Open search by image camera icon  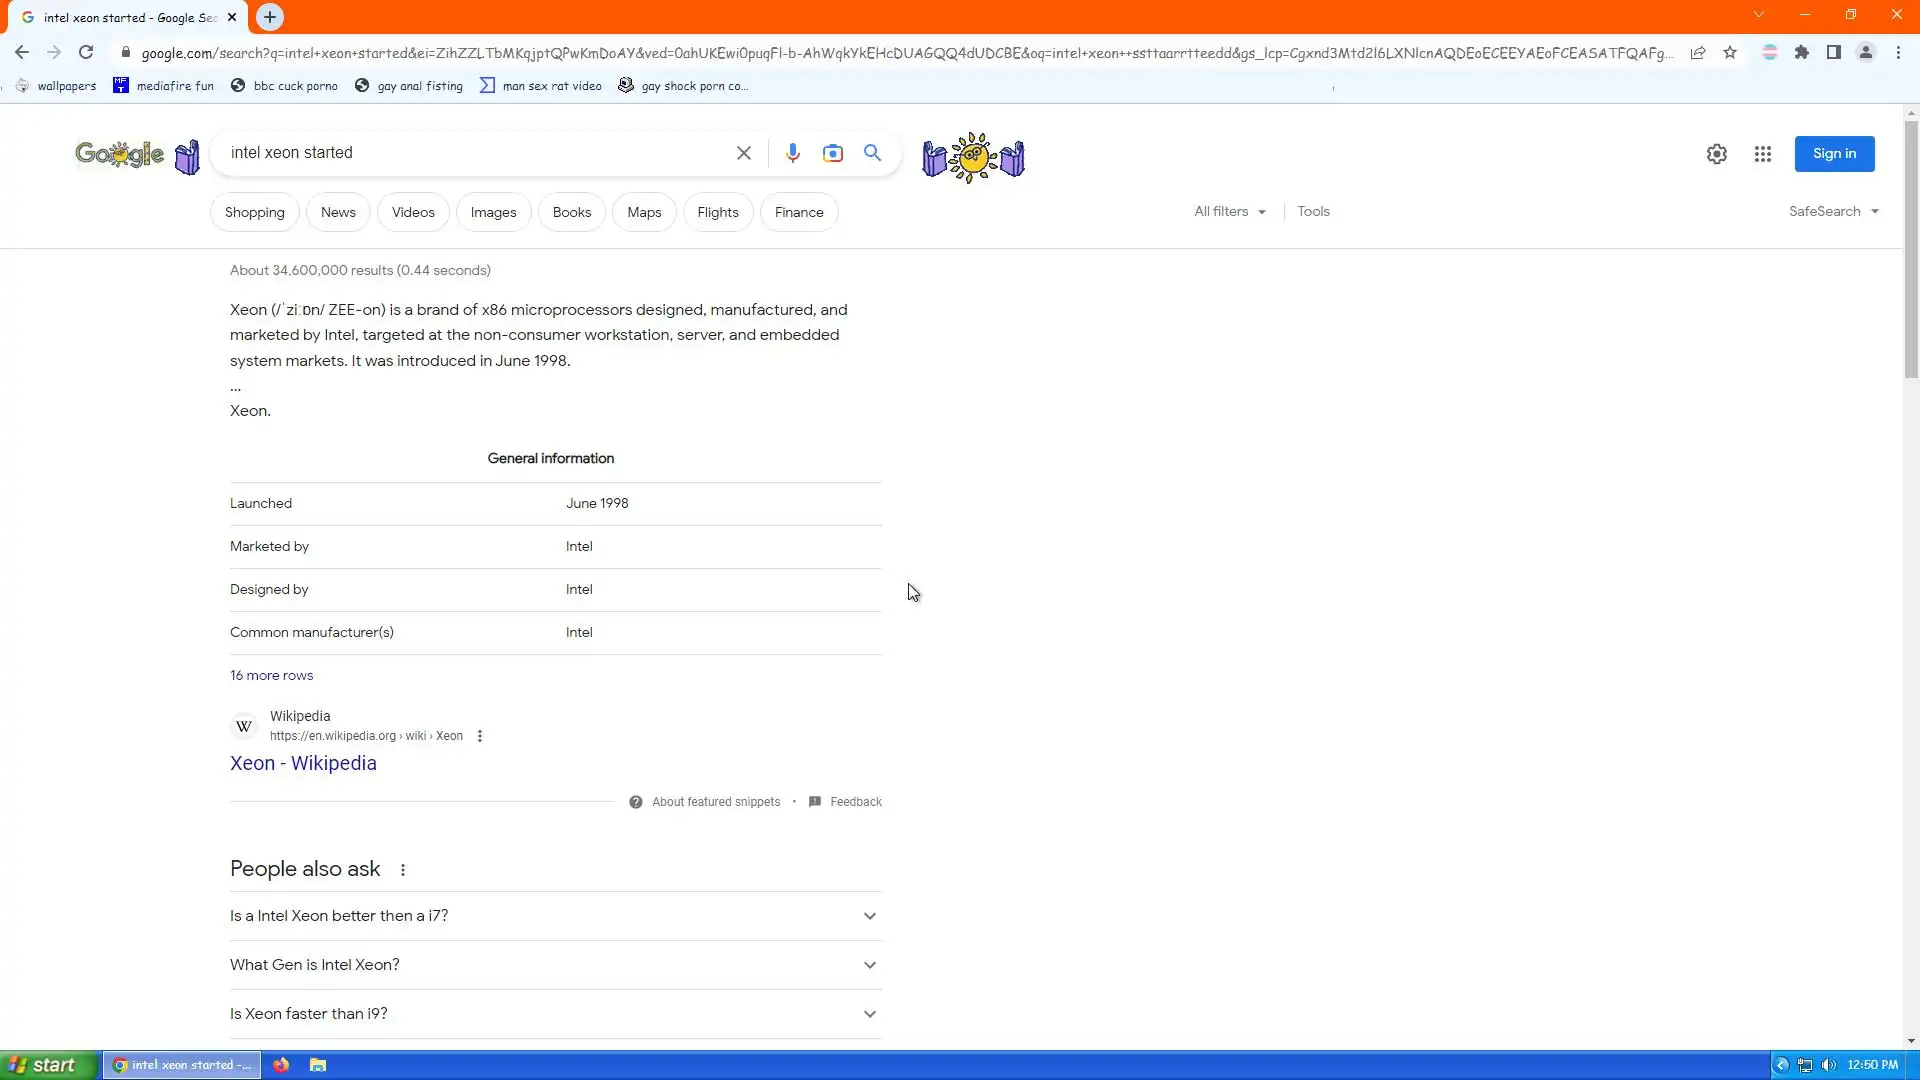[x=832, y=153]
